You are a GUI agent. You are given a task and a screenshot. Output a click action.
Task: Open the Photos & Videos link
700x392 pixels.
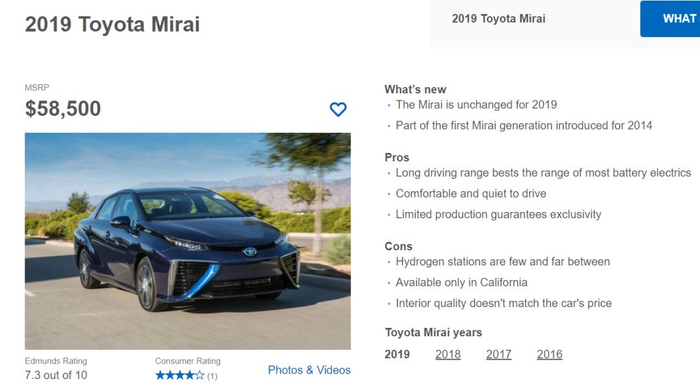pos(309,370)
